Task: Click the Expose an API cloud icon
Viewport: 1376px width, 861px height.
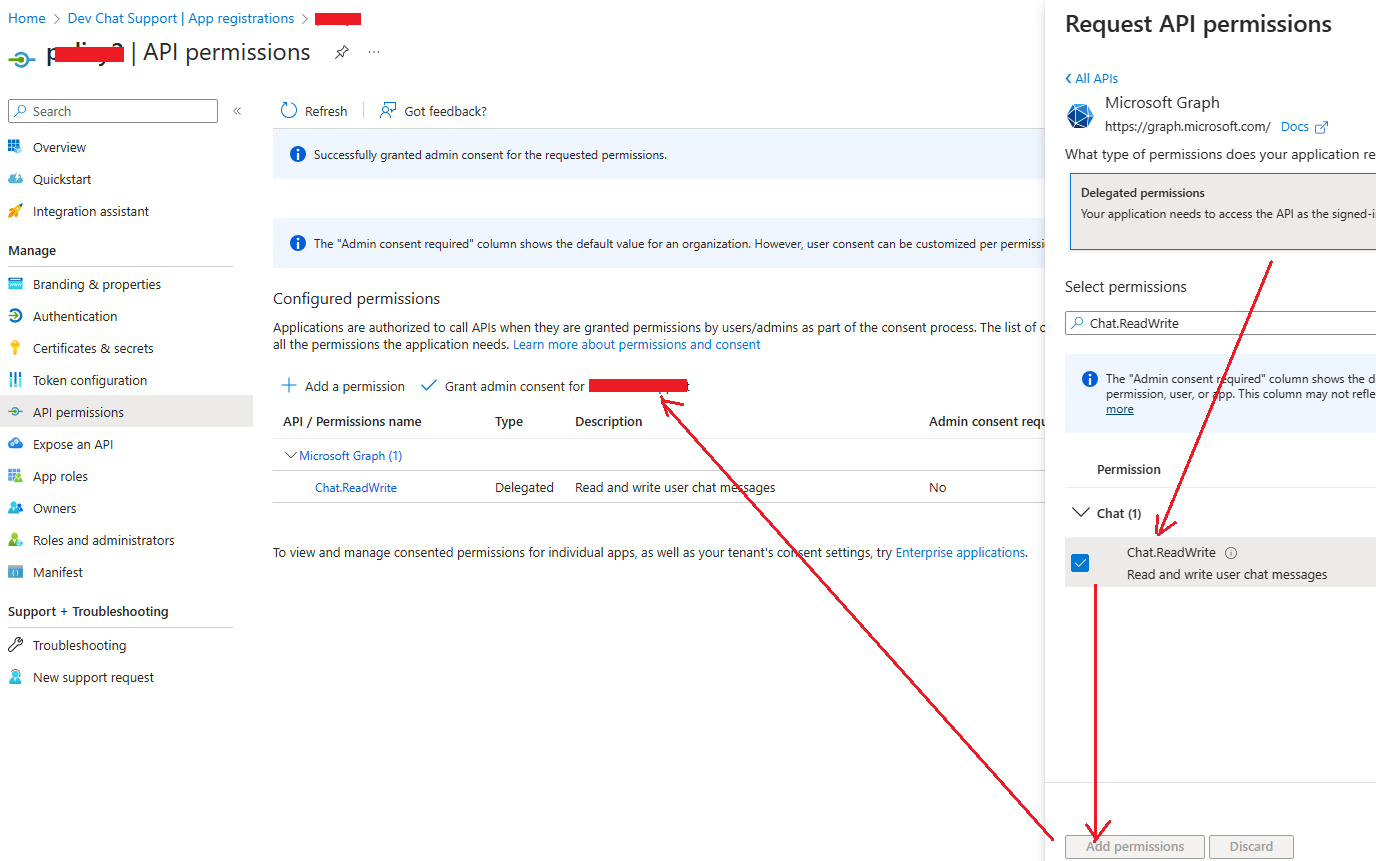Action: [x=15, y=444]
